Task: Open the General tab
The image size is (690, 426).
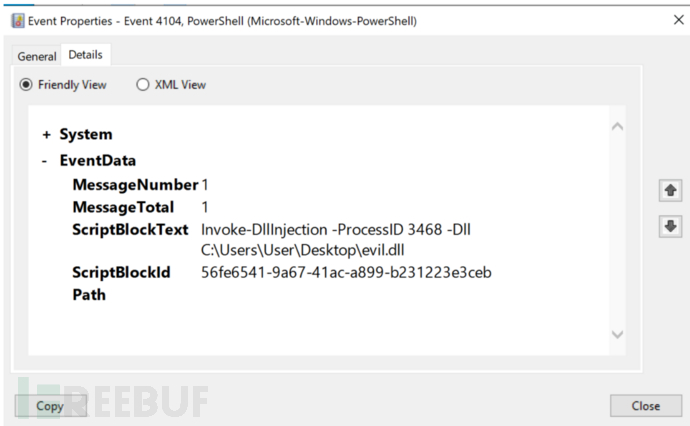Action: pos(37,56)
